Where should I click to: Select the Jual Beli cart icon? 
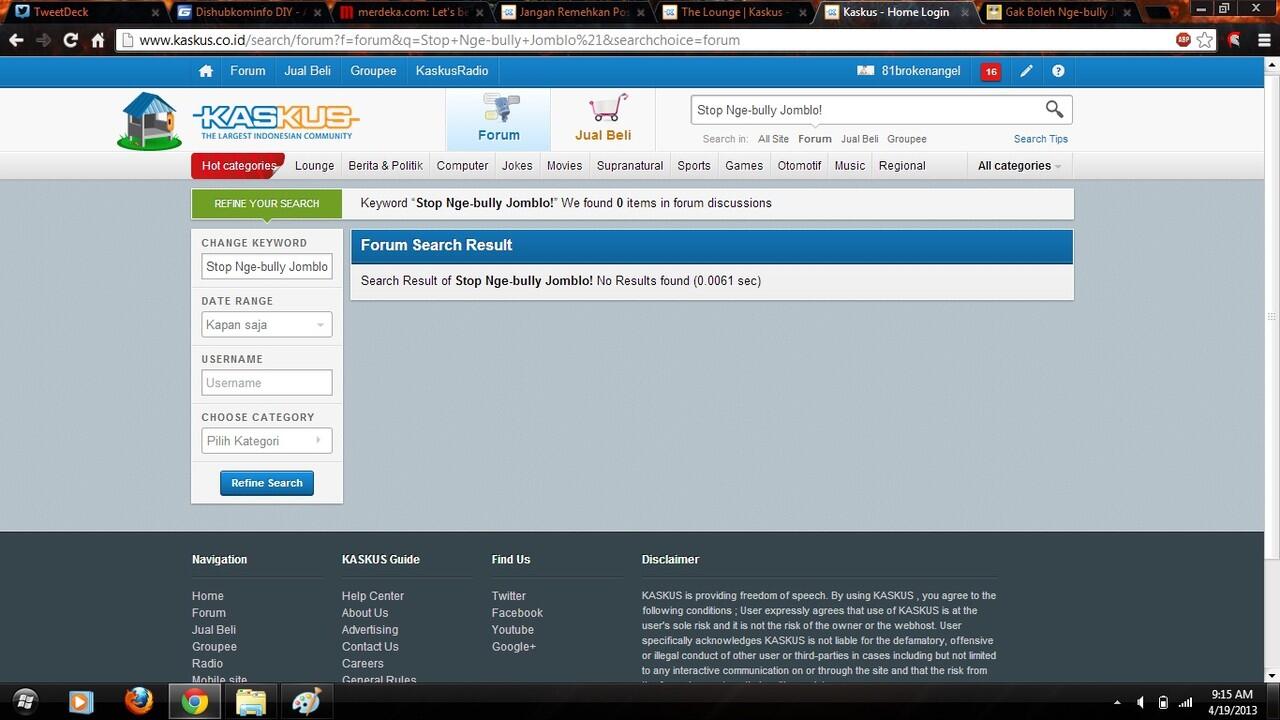tap(603, 119)
